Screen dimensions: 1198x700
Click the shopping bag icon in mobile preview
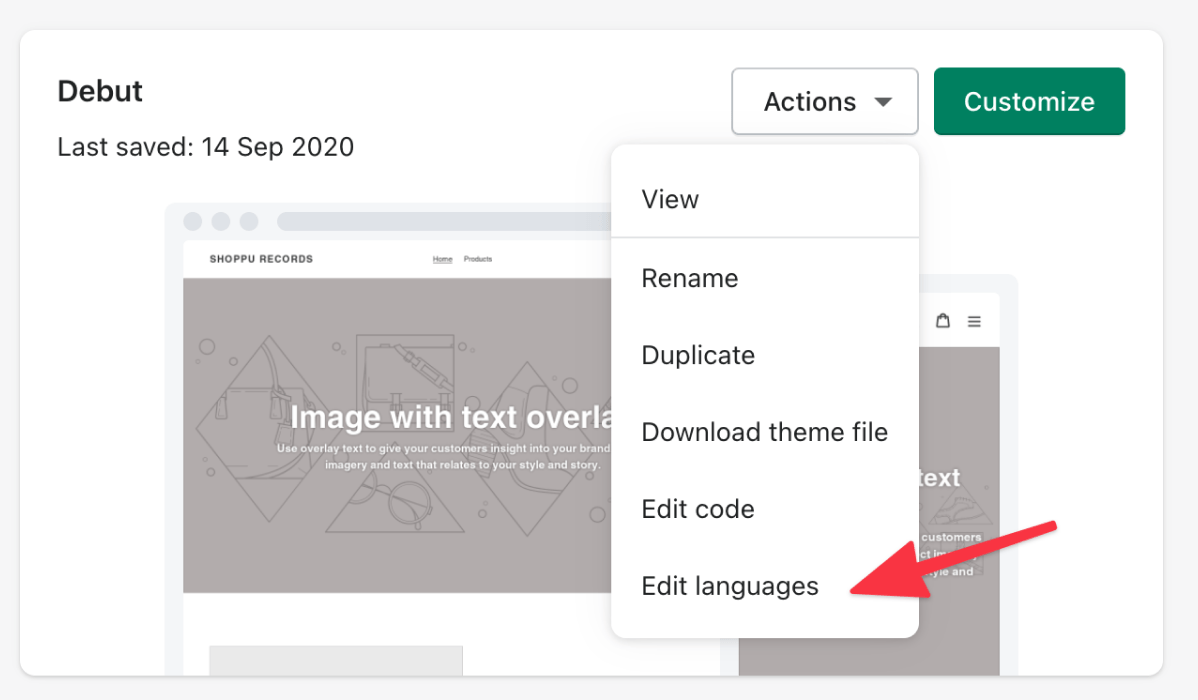[942, 320]
